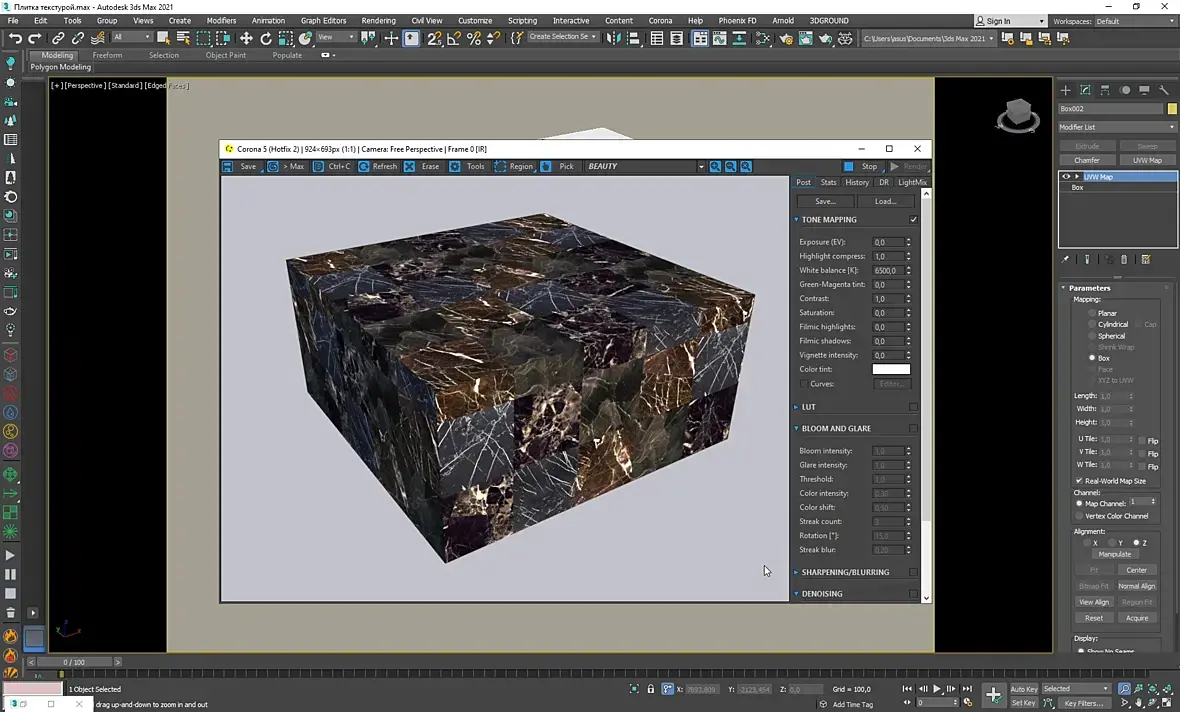Expand the Sharpening/Blurring section
Image resolution: width=1180 pixels, height=712 pixels.
[845, 572]
